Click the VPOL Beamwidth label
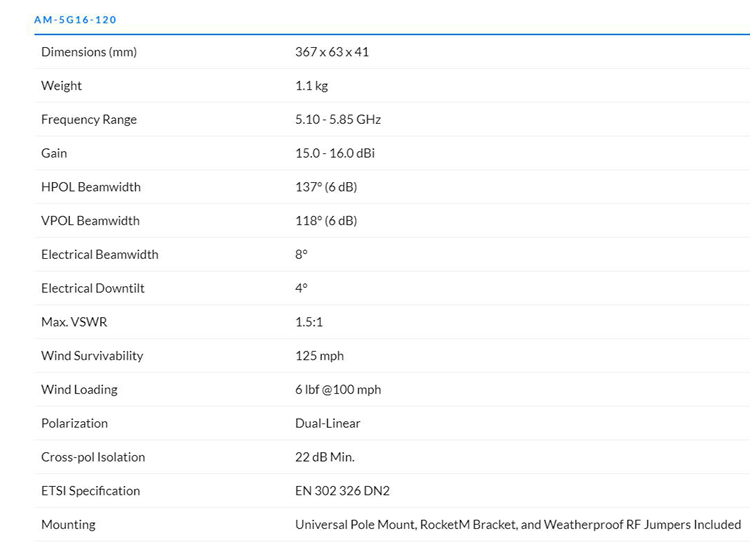 90,221
